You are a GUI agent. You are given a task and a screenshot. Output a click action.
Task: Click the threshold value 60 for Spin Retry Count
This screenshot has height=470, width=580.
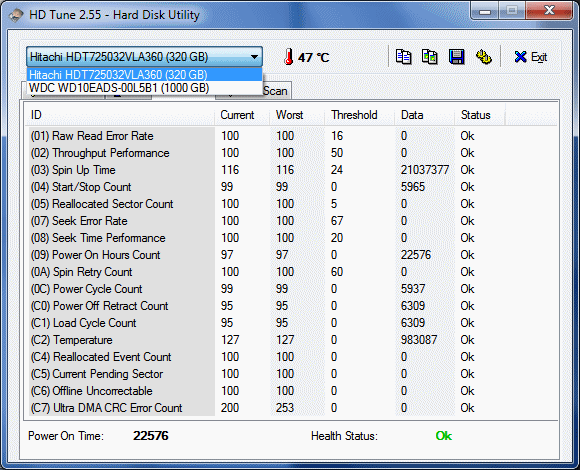coord(337,272)
